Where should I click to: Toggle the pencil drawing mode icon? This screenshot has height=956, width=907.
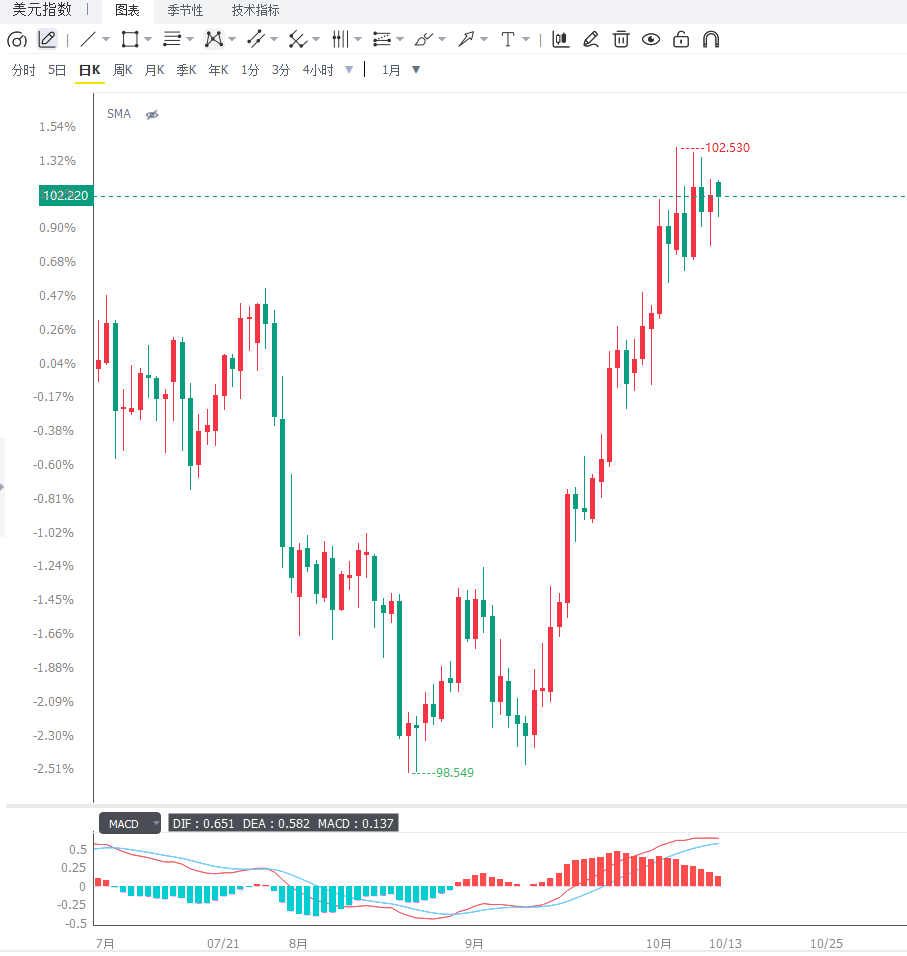click(47, 40)
